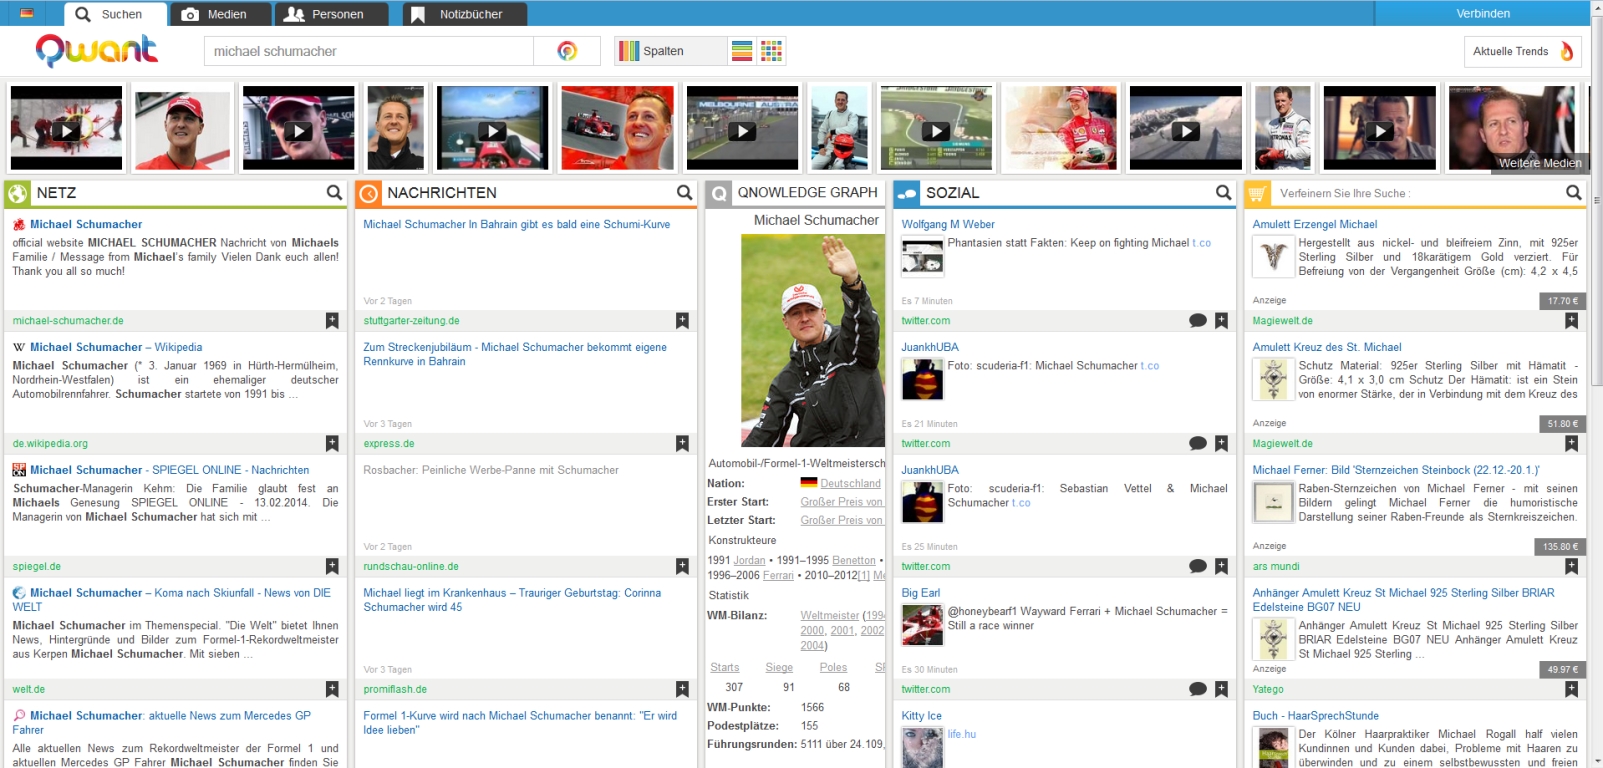Open Aktuelle Trends
Screen dimensions: 1603x768
pyautogui.click(x=1523, y=51)
